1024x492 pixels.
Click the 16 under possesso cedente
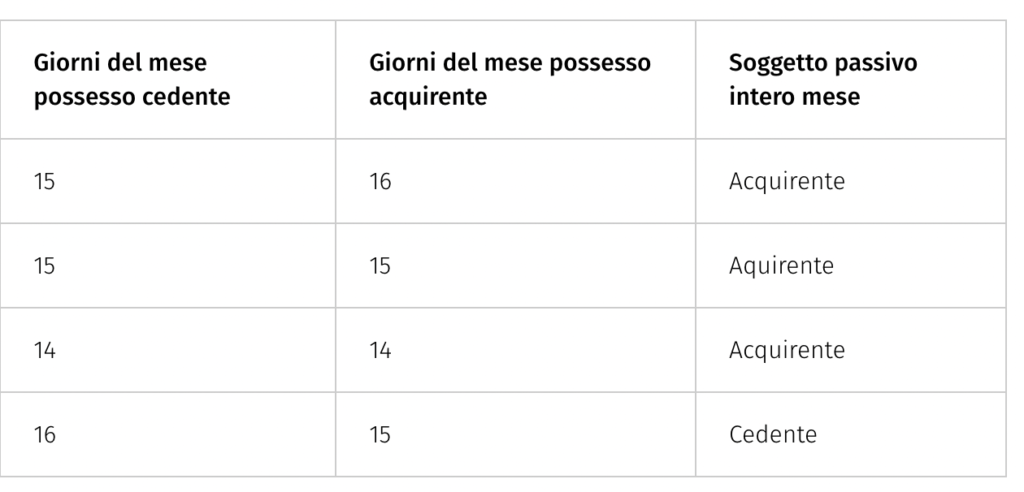click(45, 435)
